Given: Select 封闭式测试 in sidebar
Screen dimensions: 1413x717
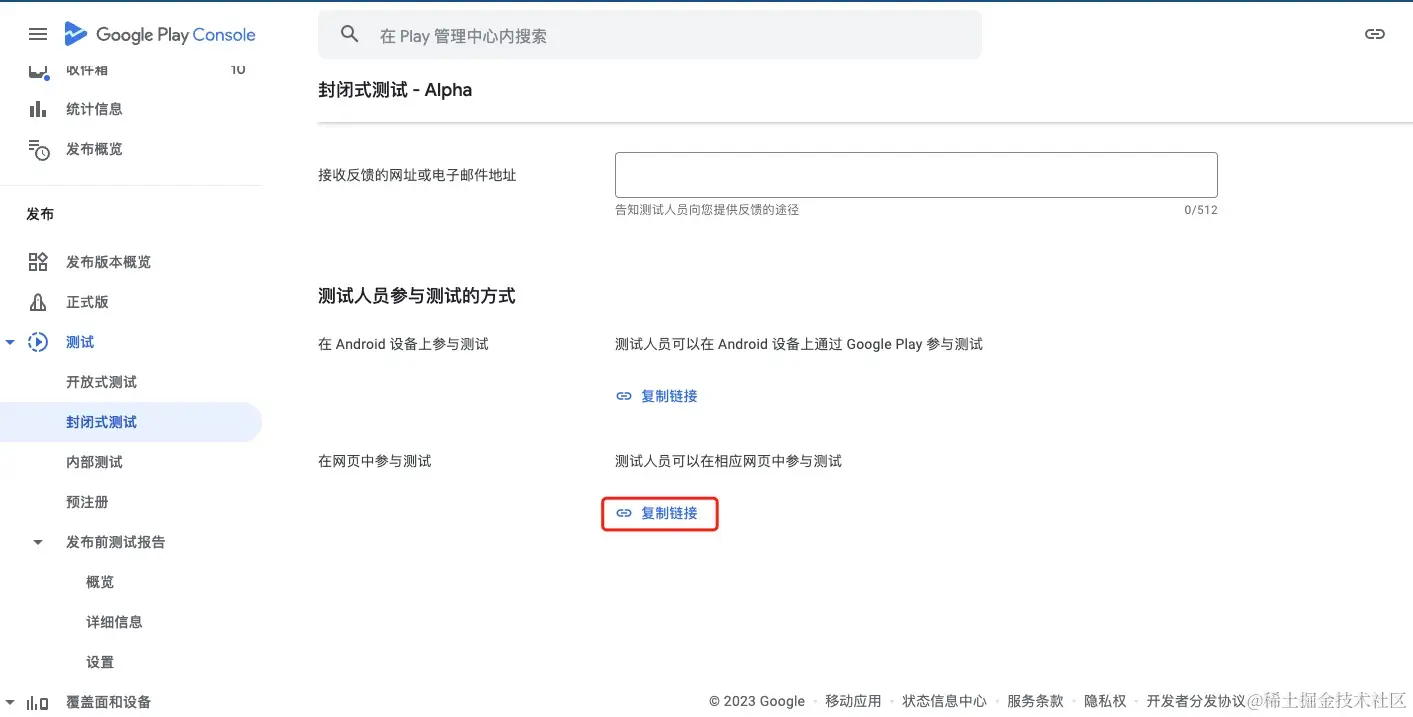Looking at the screenshot, I should coord(101,422).
